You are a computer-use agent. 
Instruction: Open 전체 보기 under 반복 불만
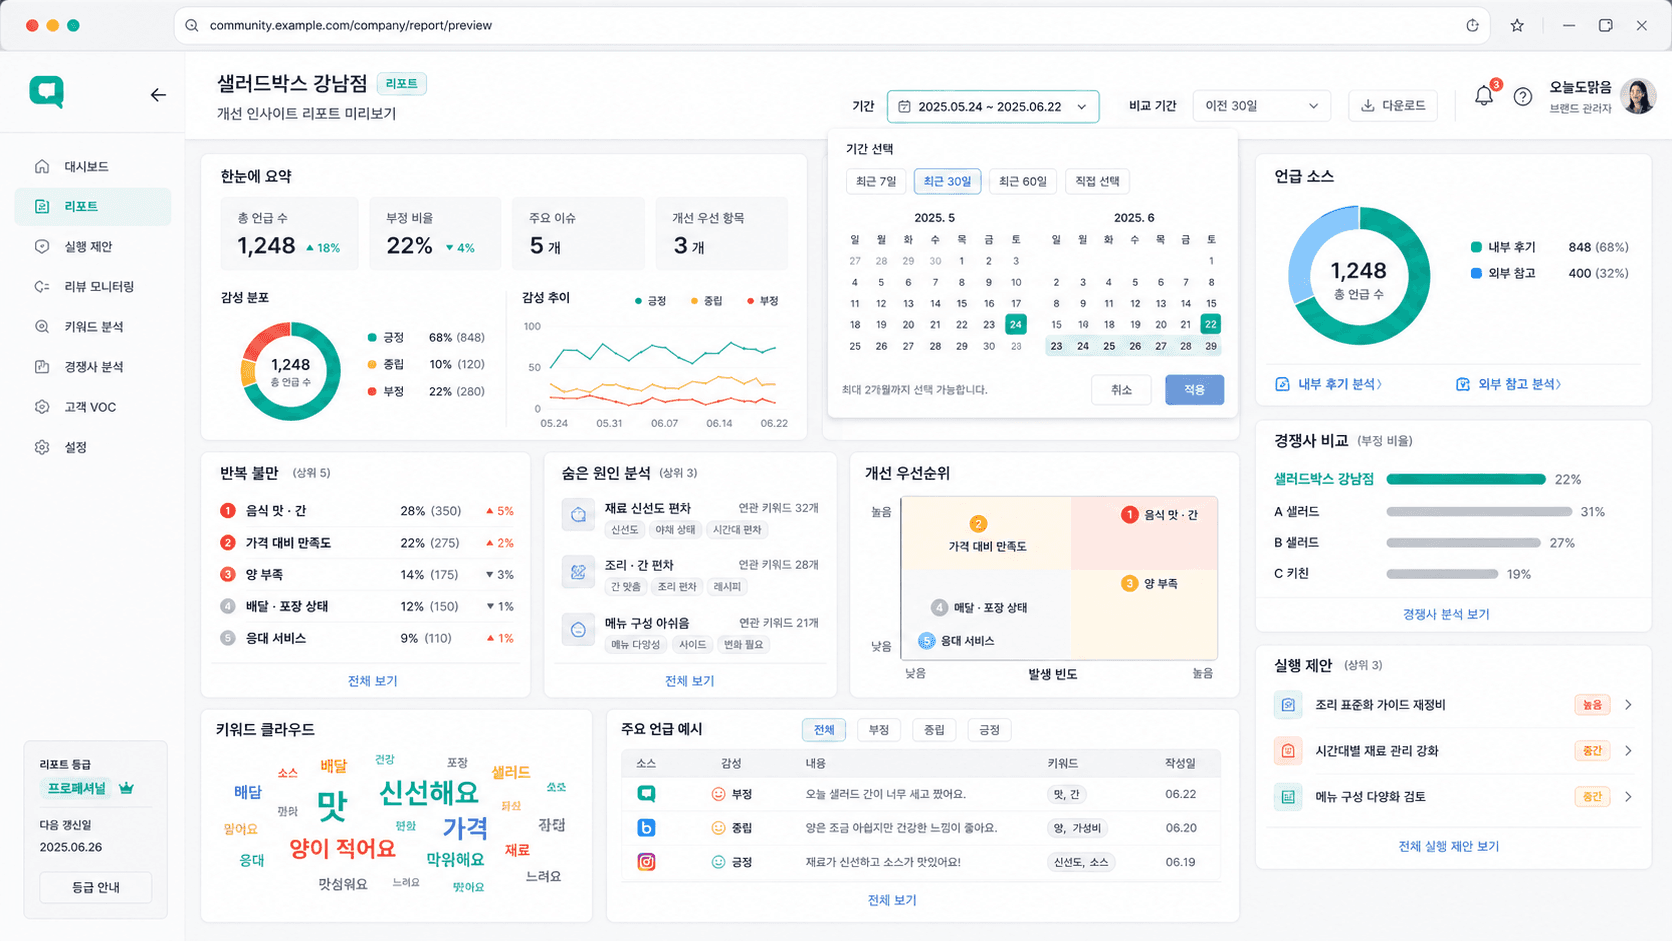click(x=372, y=681)
